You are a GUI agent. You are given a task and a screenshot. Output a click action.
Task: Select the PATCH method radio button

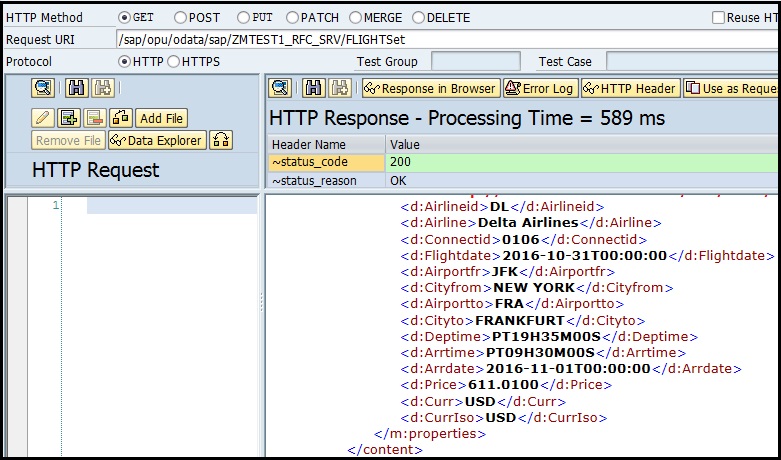pyautogui.click(x=293, y=18)
